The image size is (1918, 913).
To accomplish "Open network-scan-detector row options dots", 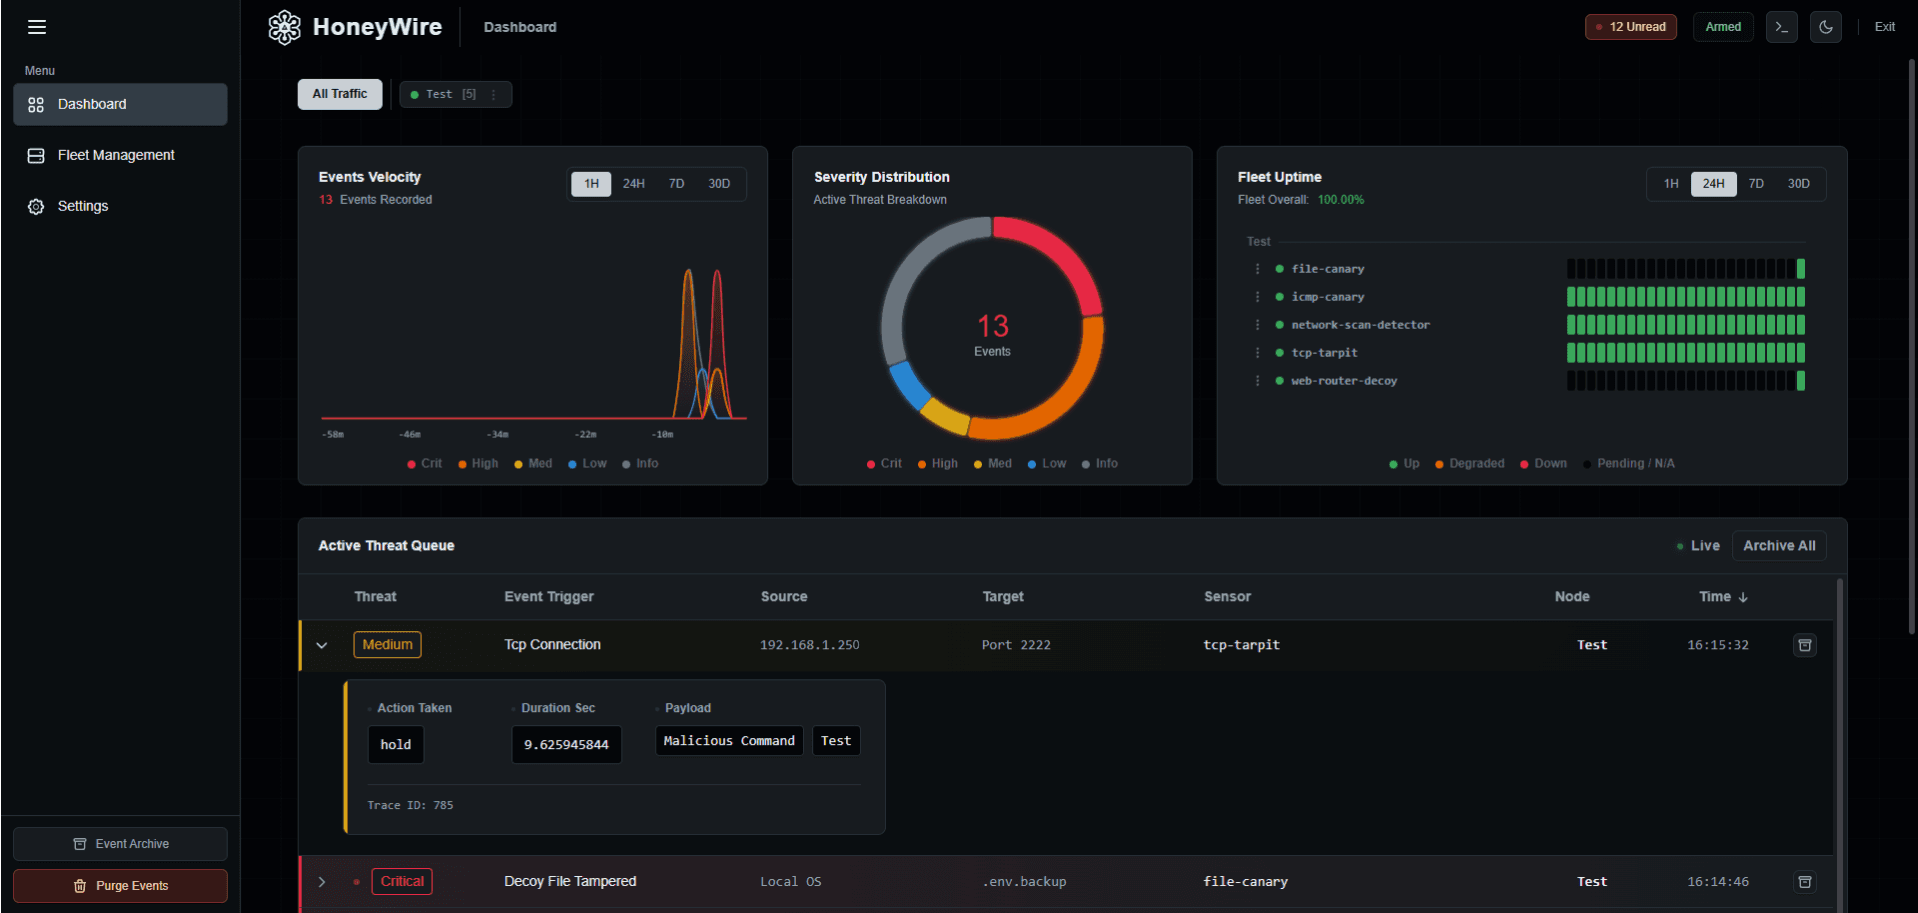I will point(1258,325).
